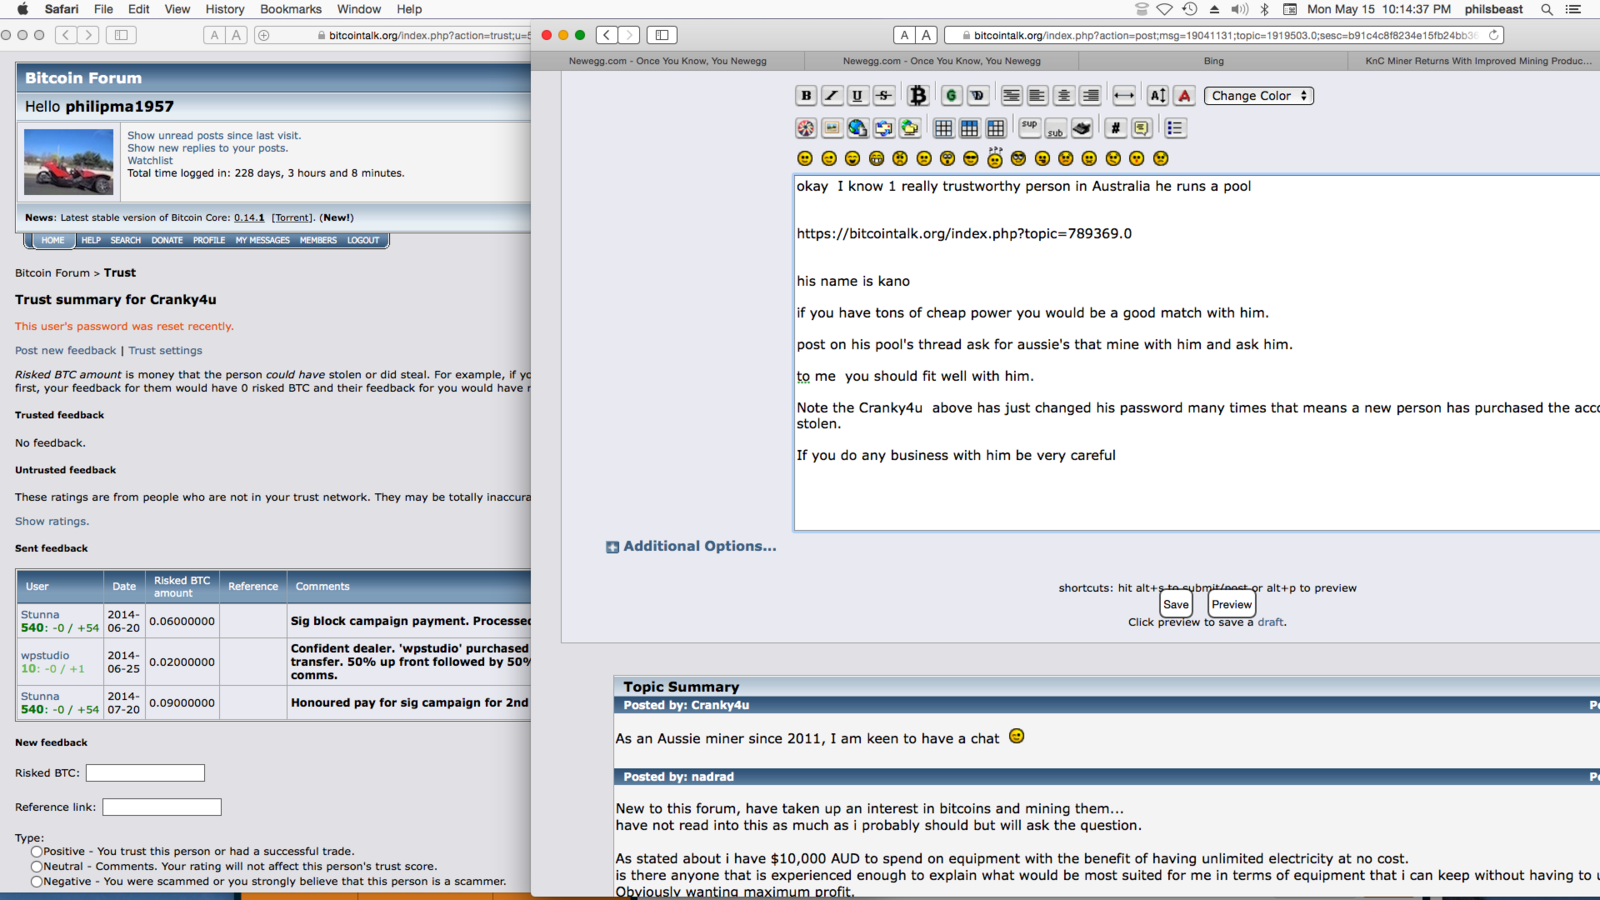This screenshot has width=1600, height=900.
Task: Expand Additional Options section
Action: [691, 546]
